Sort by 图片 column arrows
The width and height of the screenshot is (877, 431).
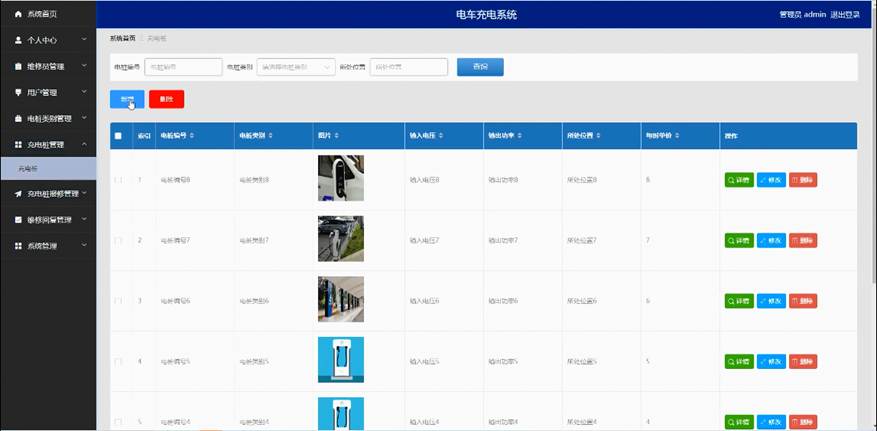tap(336, 135)
